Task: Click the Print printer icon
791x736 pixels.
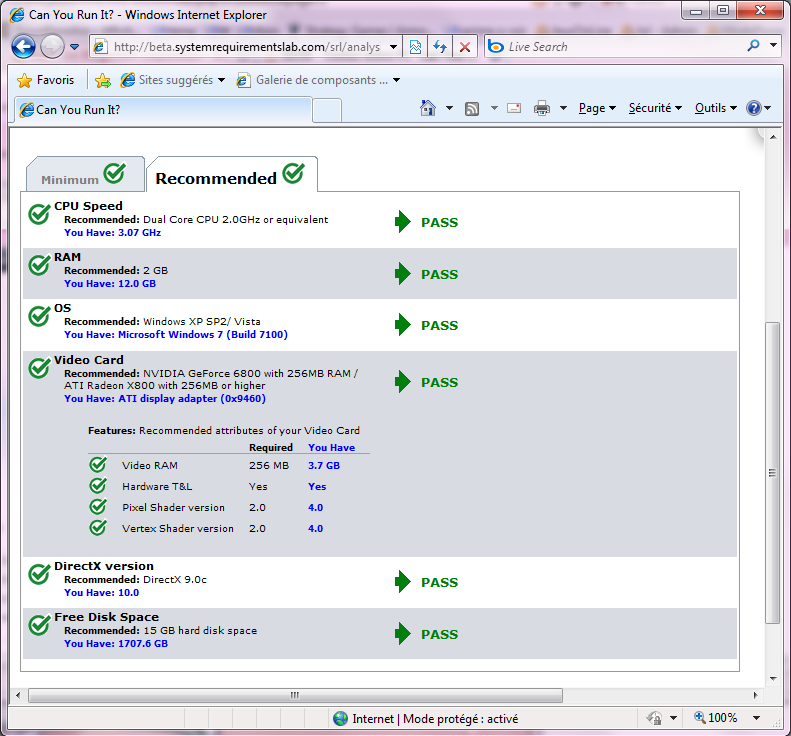Action: [542, 108]
